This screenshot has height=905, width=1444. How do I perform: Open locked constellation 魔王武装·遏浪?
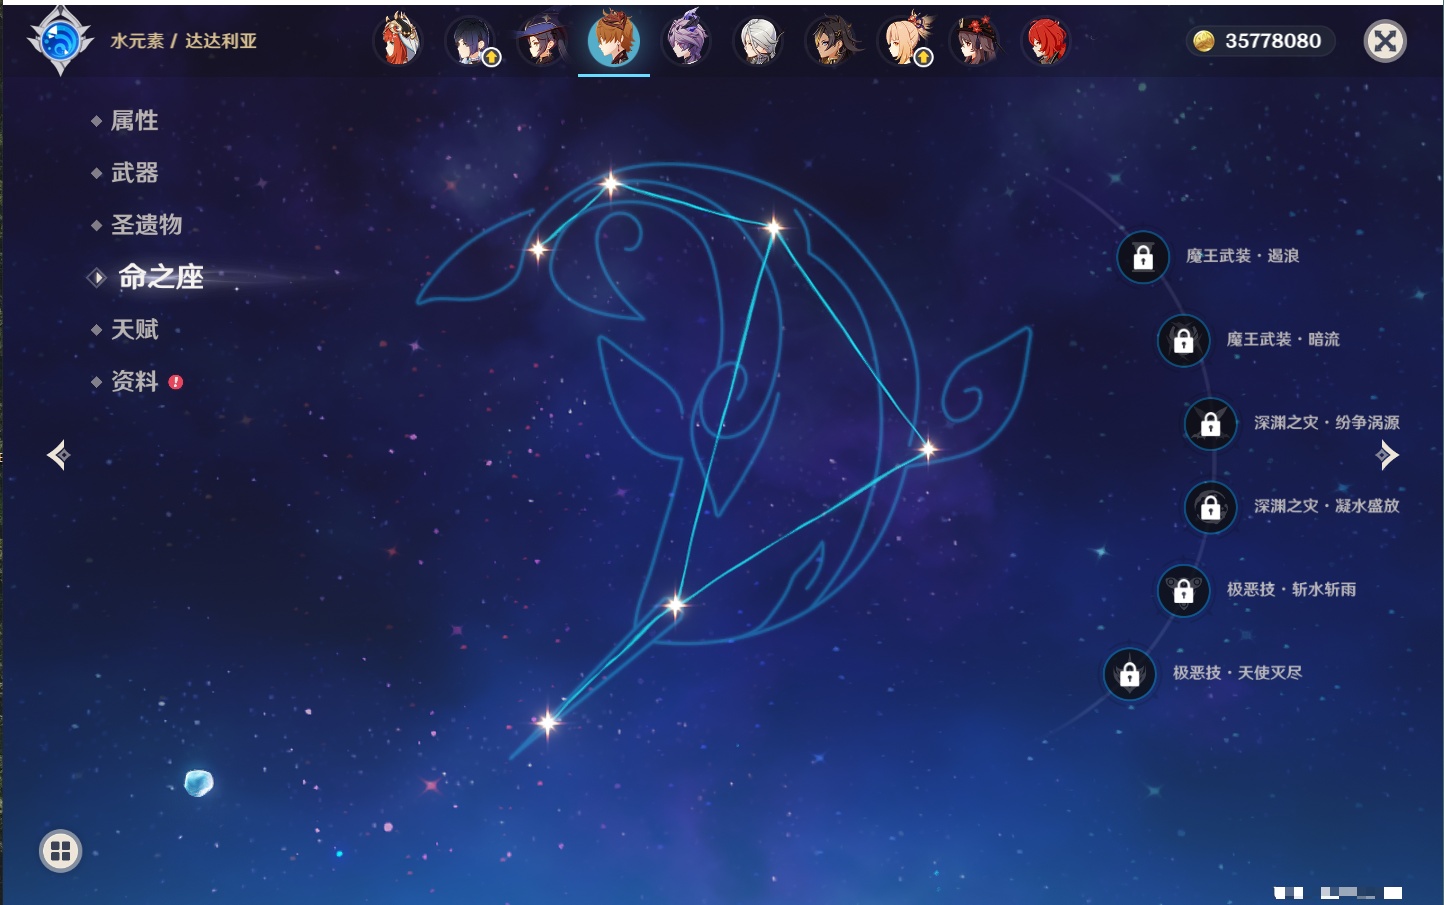click(x=1143, y=257)
